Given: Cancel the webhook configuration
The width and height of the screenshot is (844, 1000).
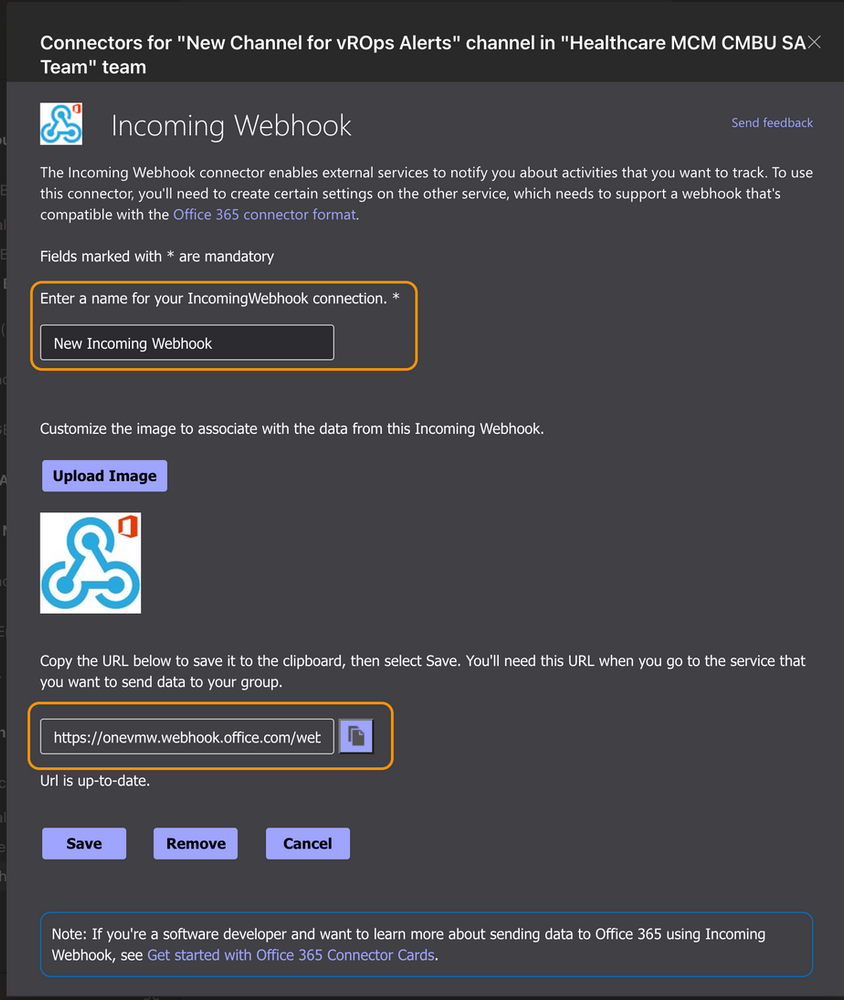Looking at the screenshot, I should click(307, 843).
